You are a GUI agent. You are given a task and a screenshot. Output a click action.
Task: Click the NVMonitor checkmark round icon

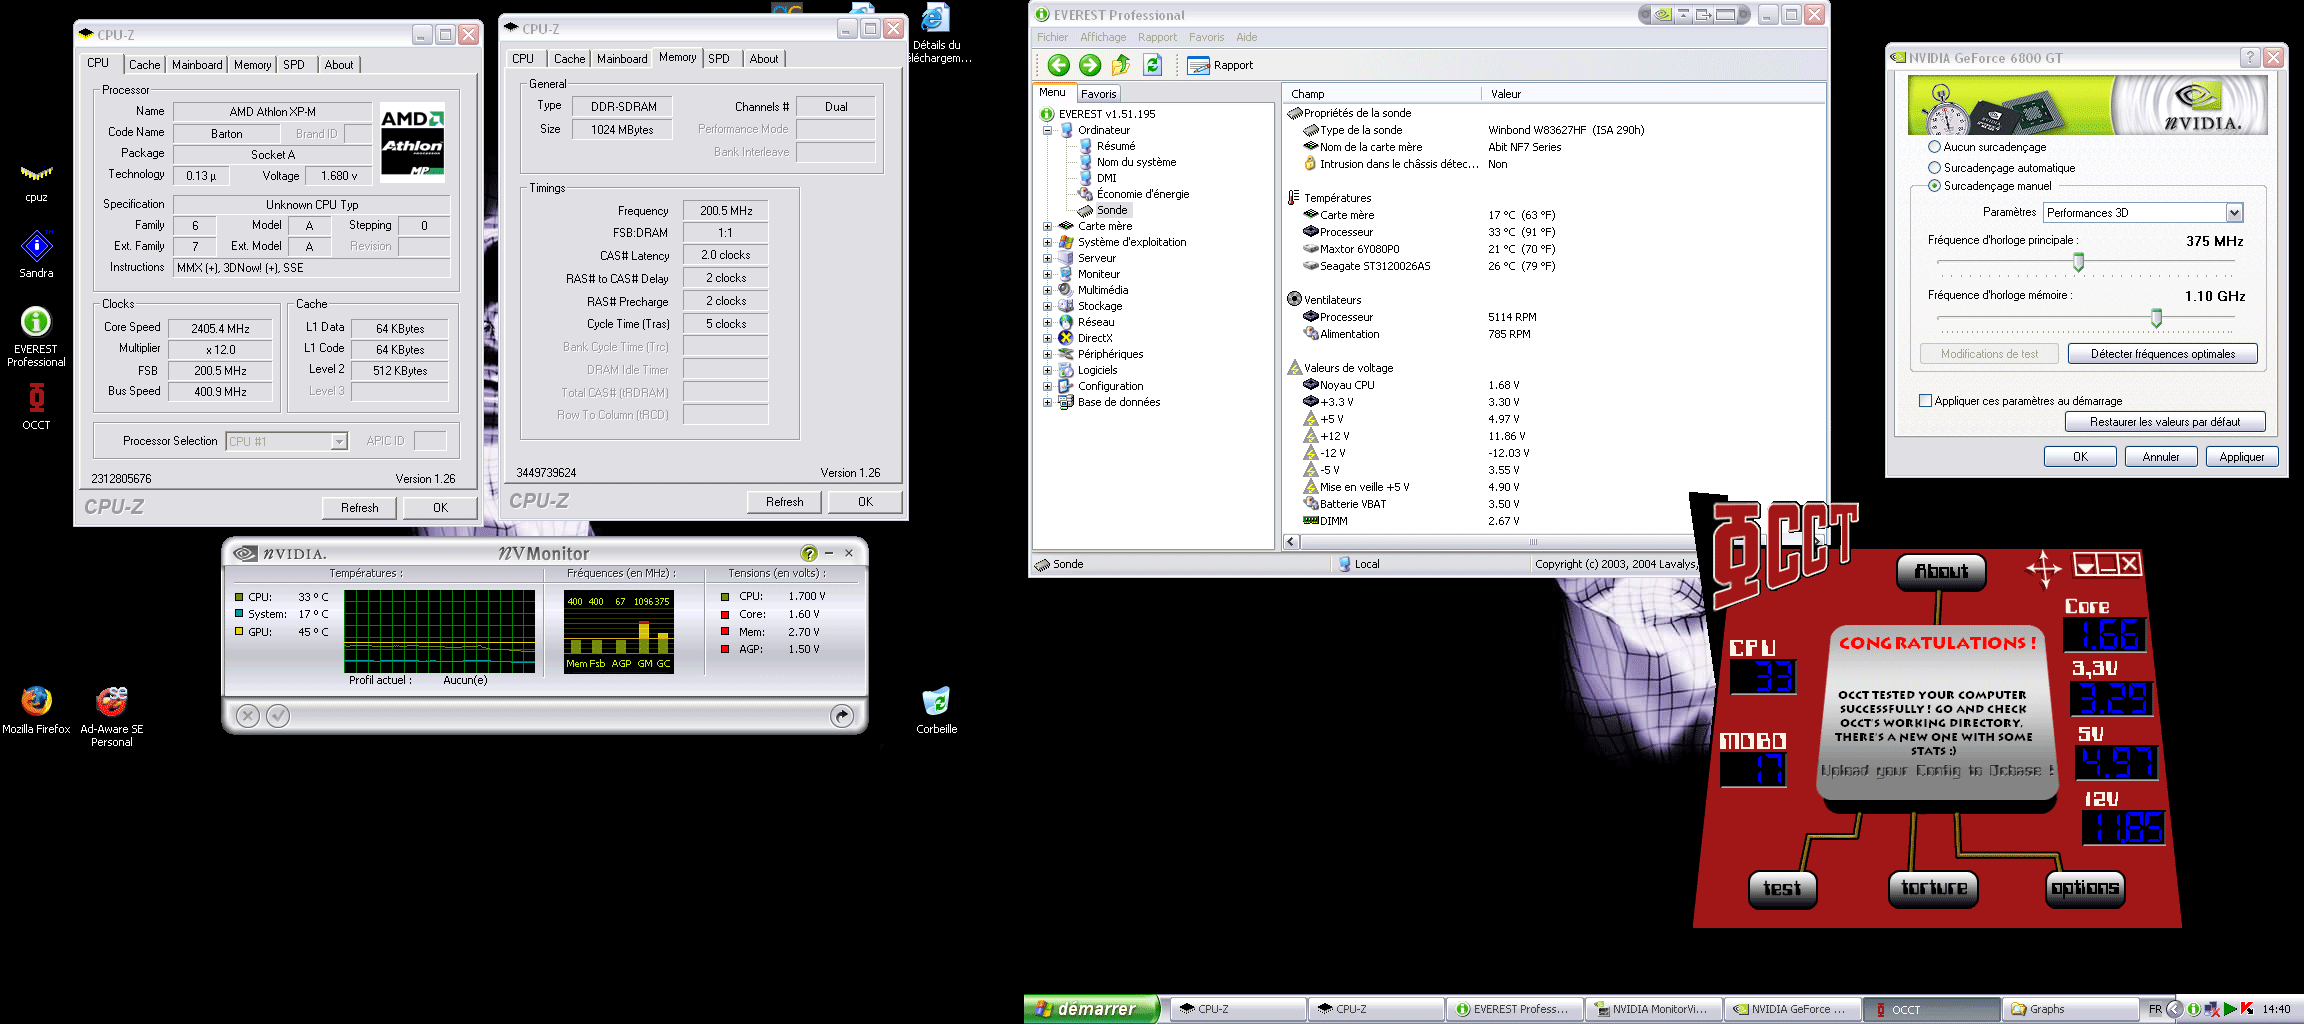click(278, 716)
